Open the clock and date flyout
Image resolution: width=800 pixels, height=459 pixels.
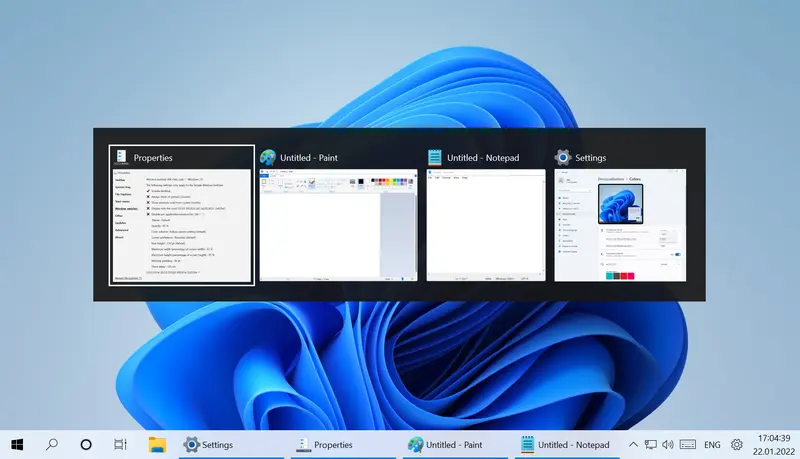point(772,444)
